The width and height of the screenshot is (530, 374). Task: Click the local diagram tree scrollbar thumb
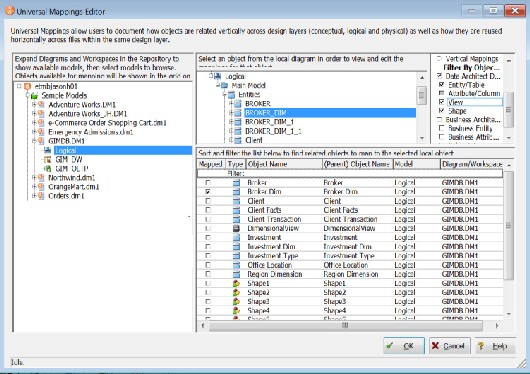421,95
